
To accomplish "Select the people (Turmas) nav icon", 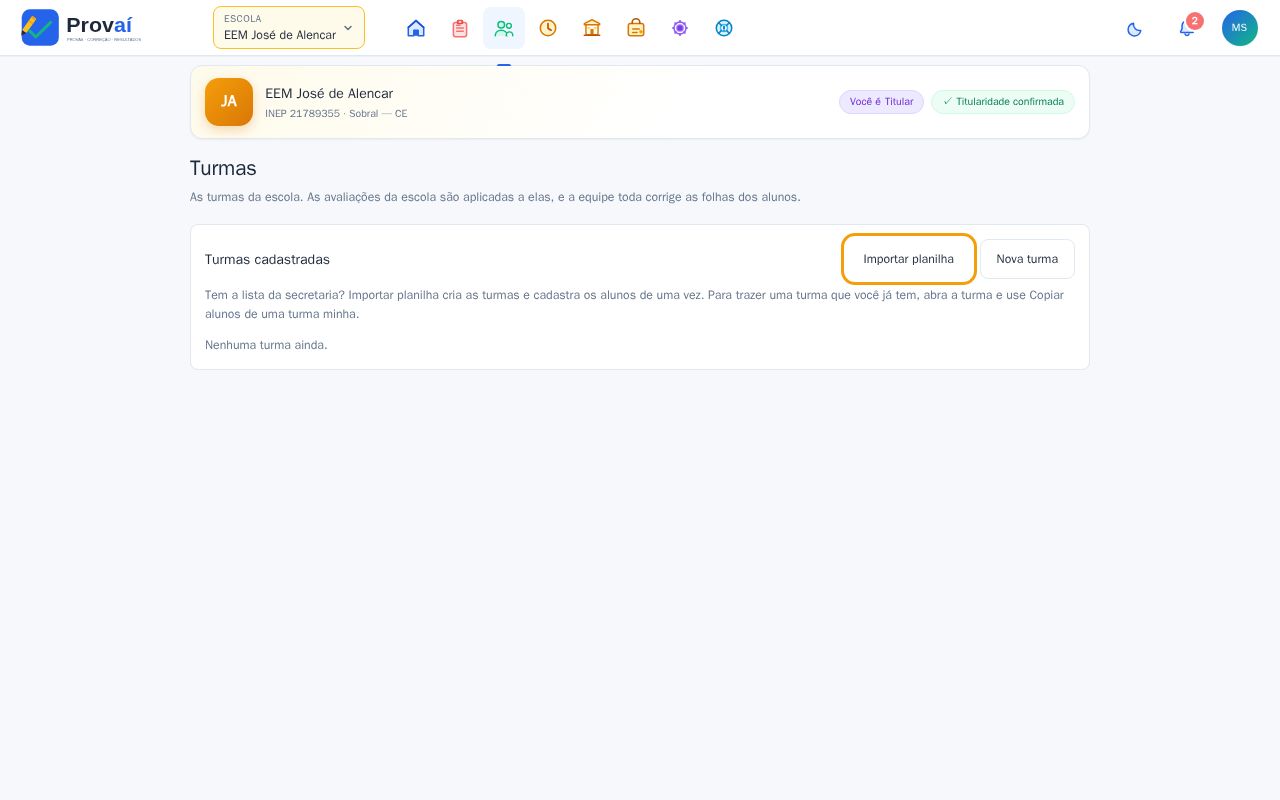I will [504, 28].
